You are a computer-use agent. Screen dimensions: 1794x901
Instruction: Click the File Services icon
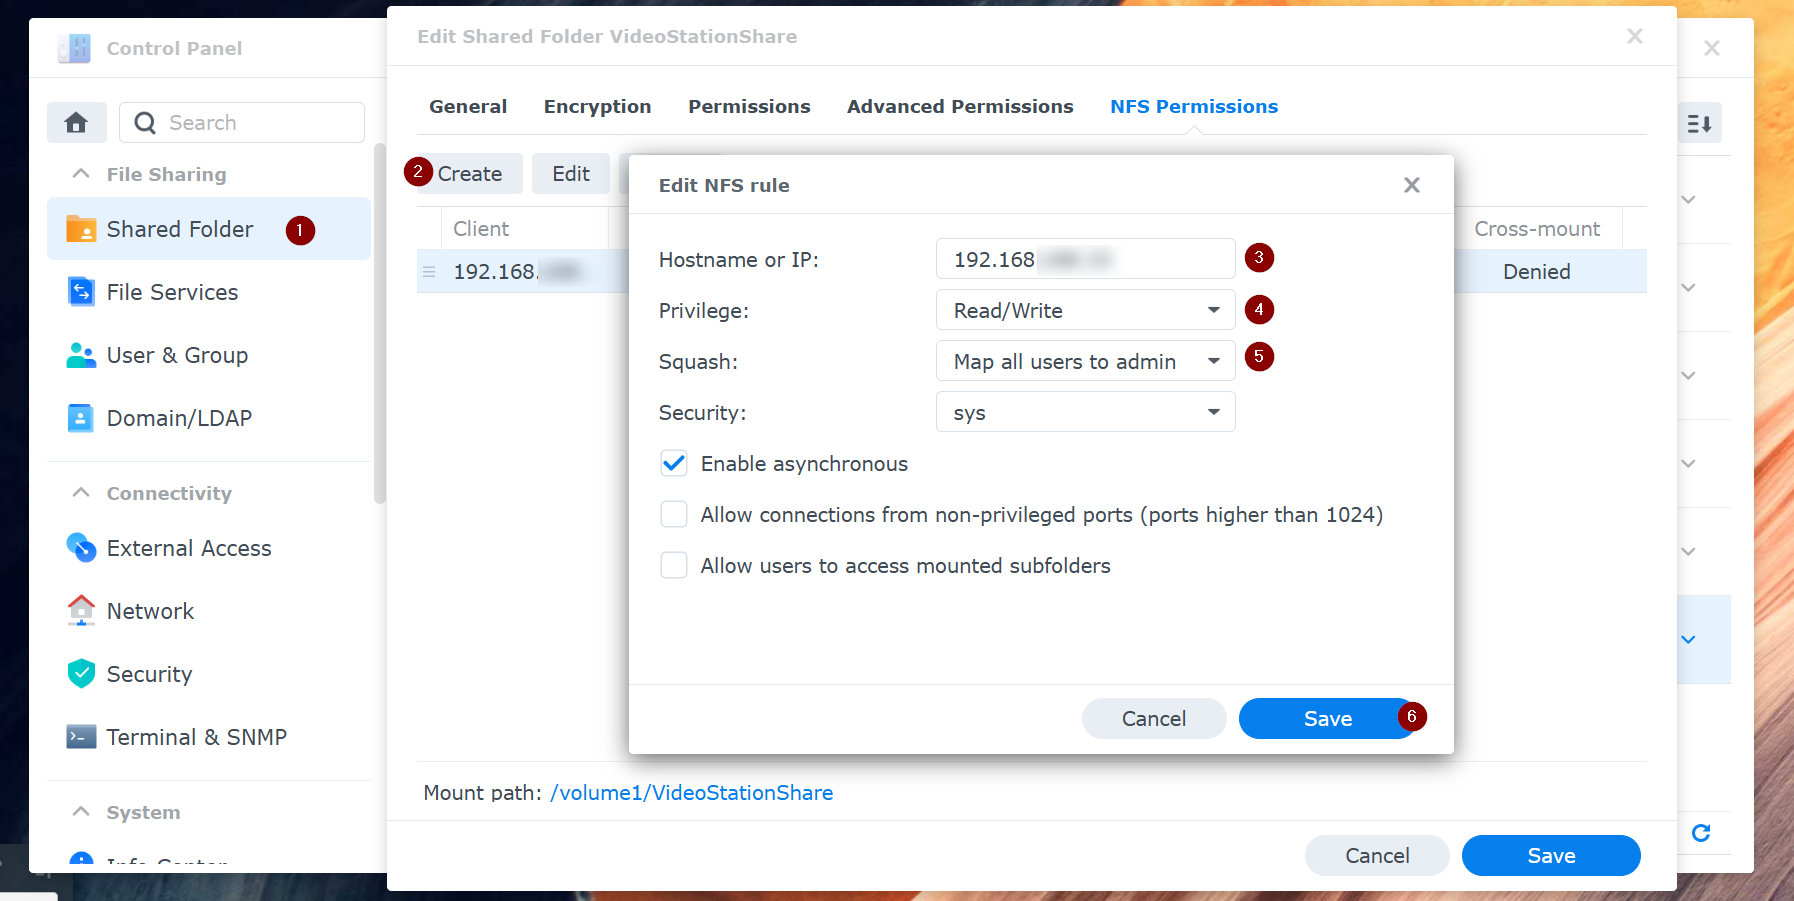(x=81, y=292)
